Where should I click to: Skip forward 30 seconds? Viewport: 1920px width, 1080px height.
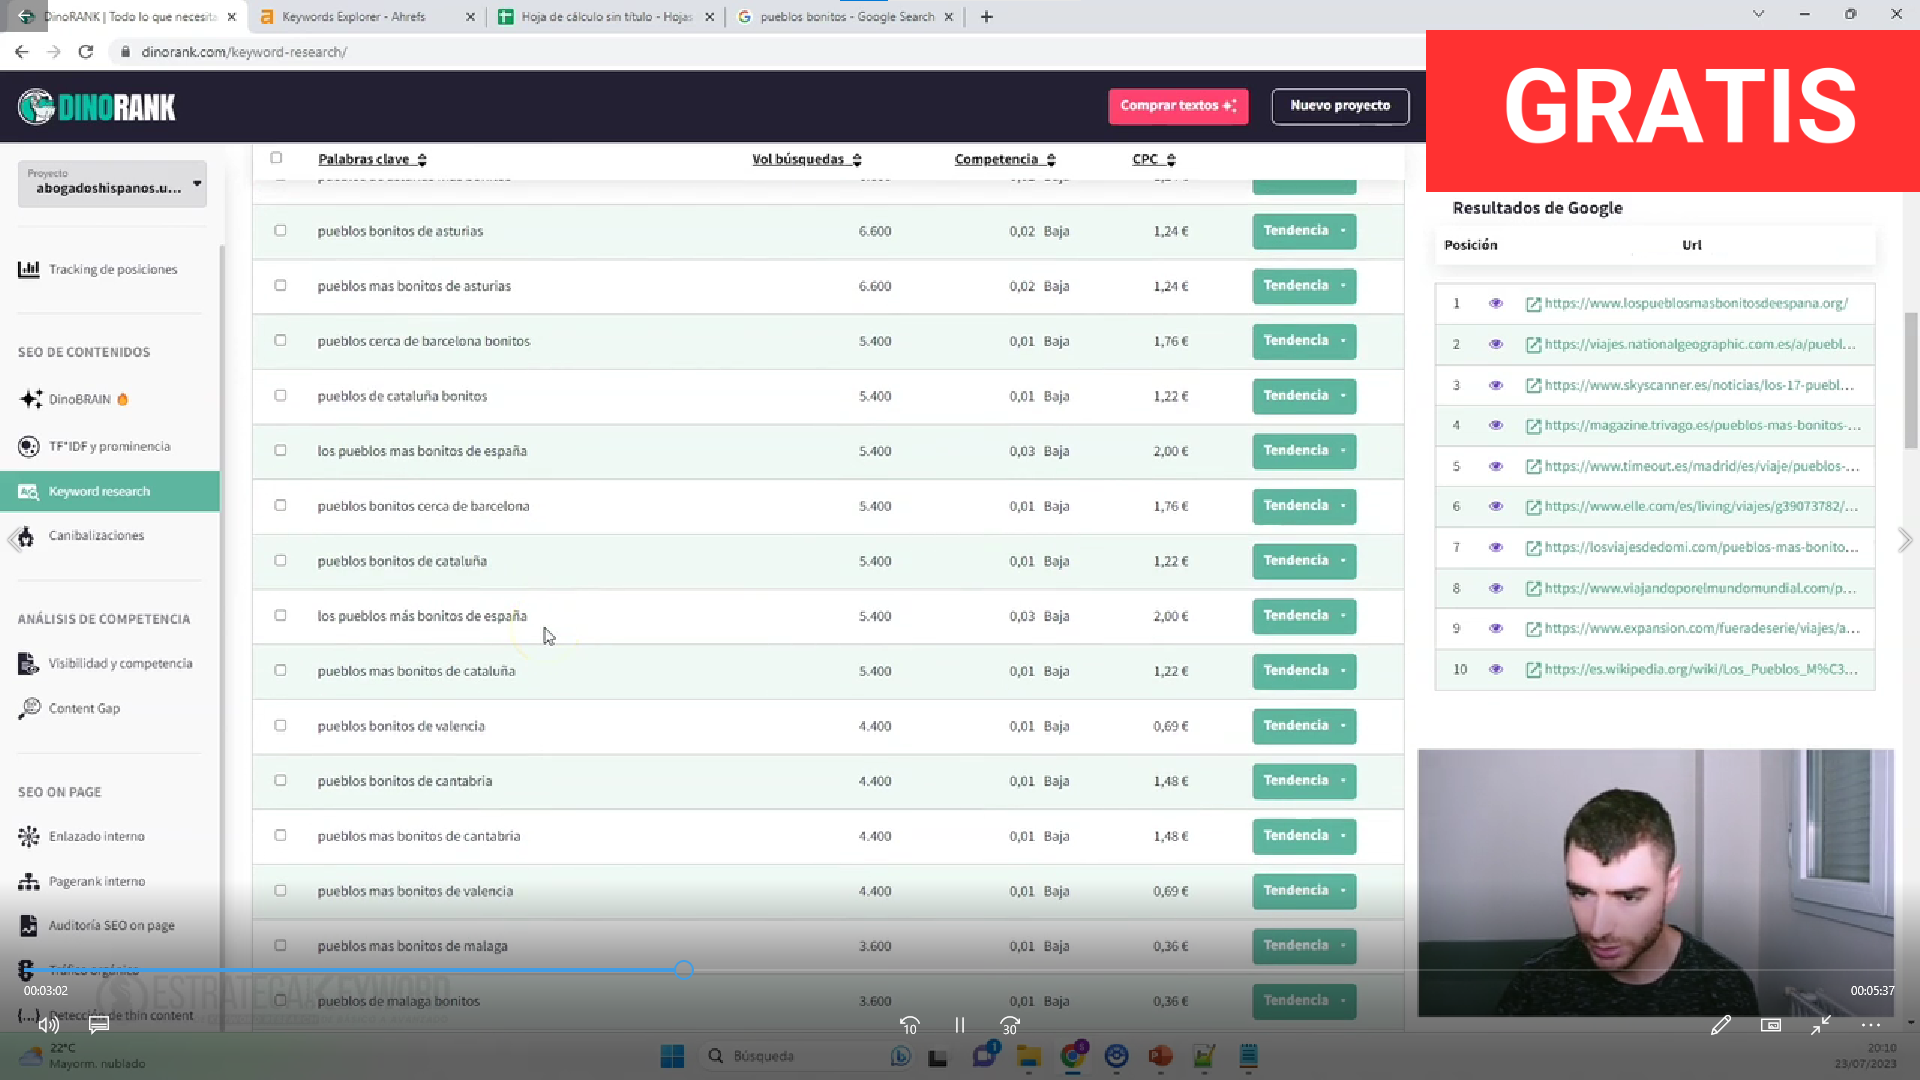click(x=1010, y=1025)
